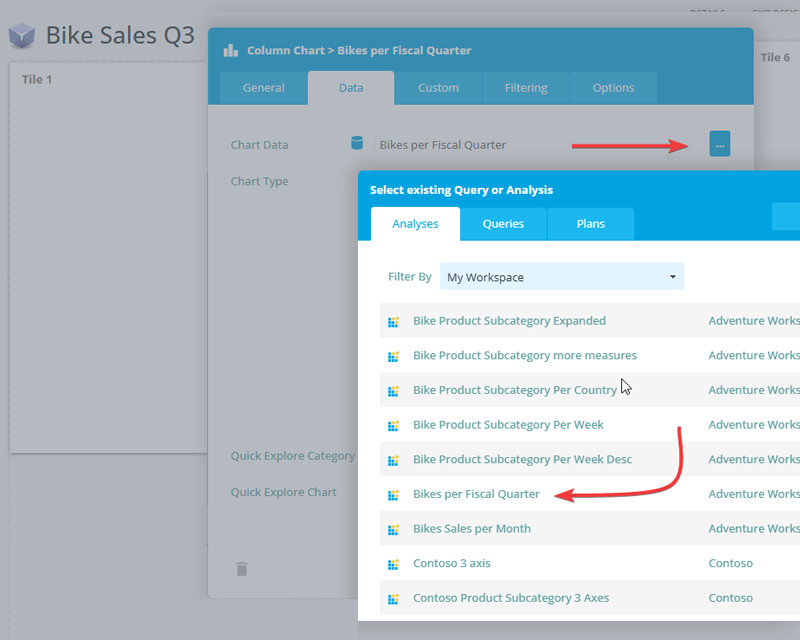Open the Plans tab
The height and width of the screenshot is (640, 800).
(x=590, y=224)
